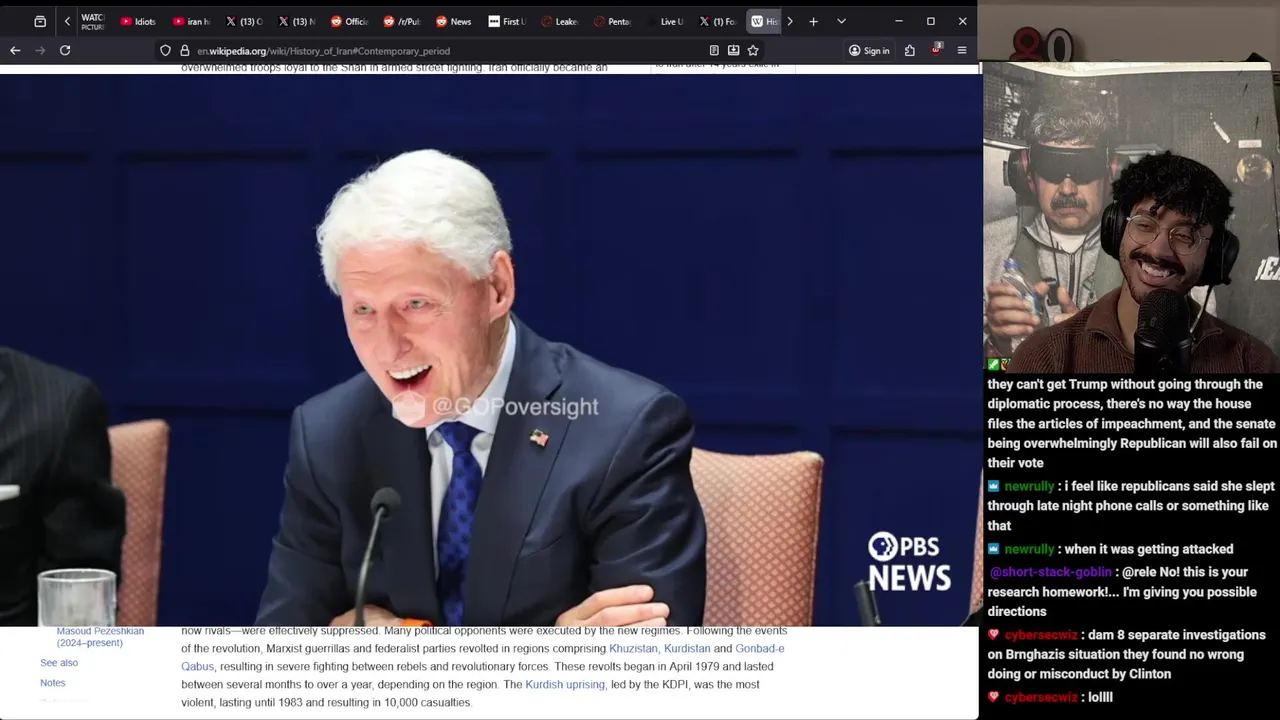This screenshot has width=1280, height=720.
Task: Switch to the News Reddit tab
Action: [x=455, y=21]
